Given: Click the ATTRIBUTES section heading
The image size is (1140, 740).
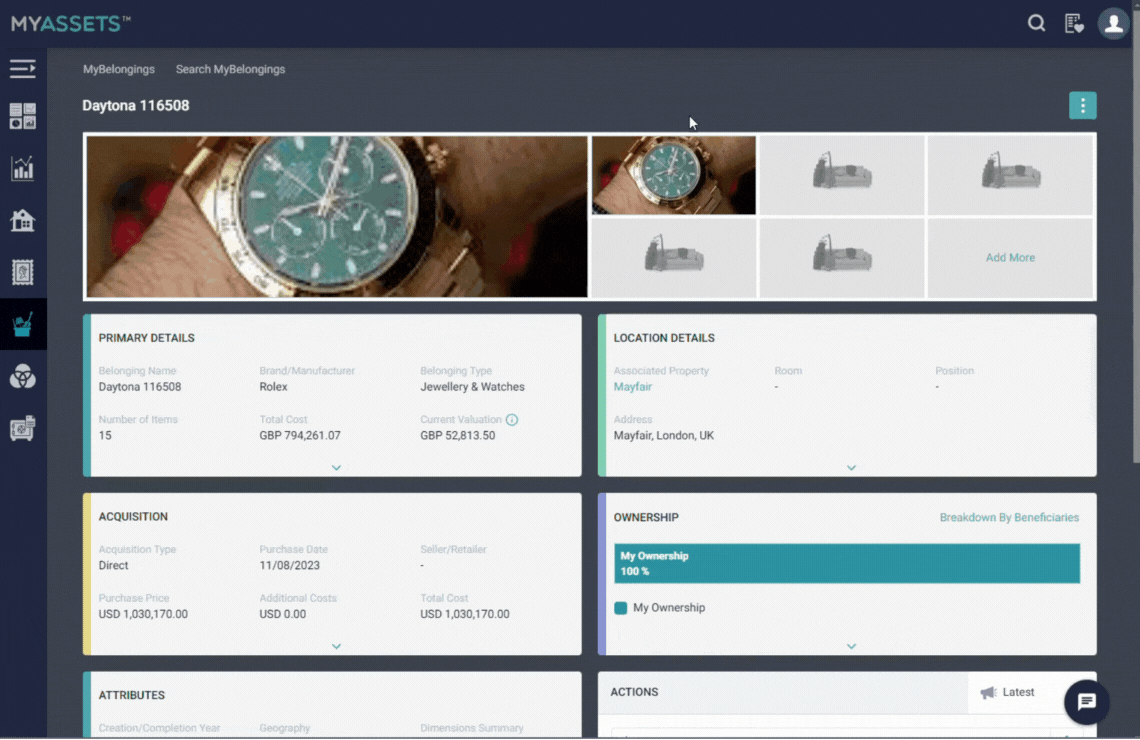Looking at the screenshot, I should click(132, 695).
